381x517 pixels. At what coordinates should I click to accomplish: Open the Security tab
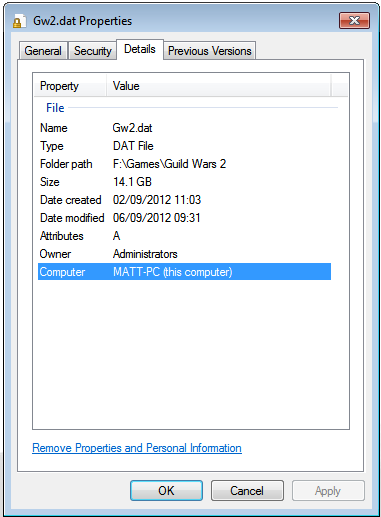(92, 51)
